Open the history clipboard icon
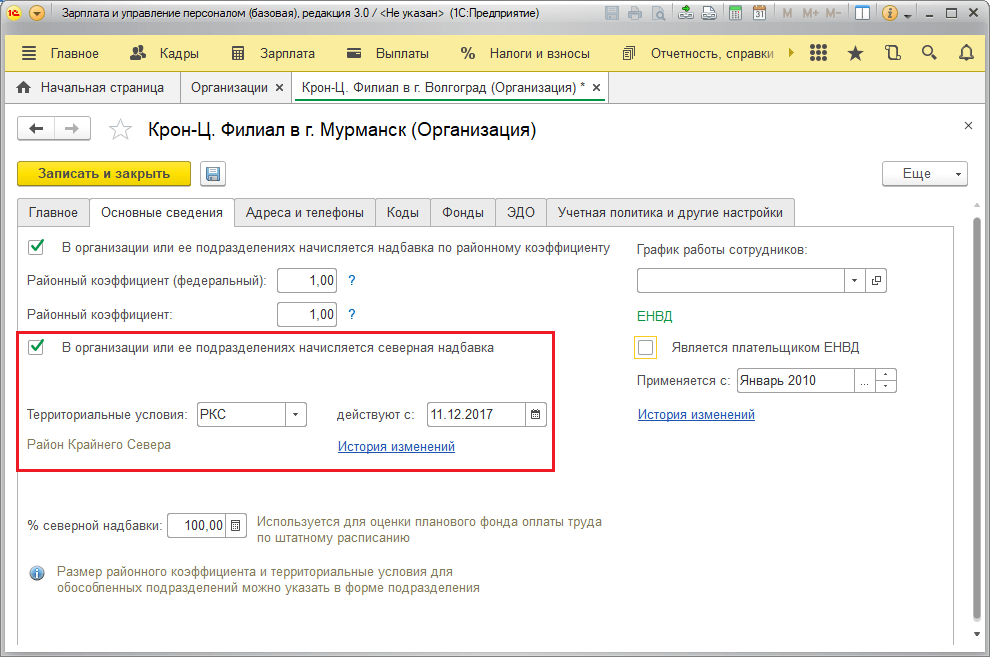Viewport: 990px width, 657px height. 892,53
